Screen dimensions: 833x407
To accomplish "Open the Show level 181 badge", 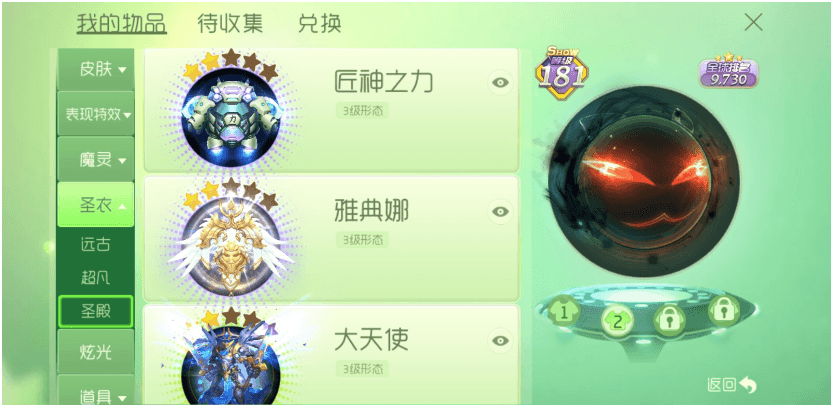I will click(562, 73).
